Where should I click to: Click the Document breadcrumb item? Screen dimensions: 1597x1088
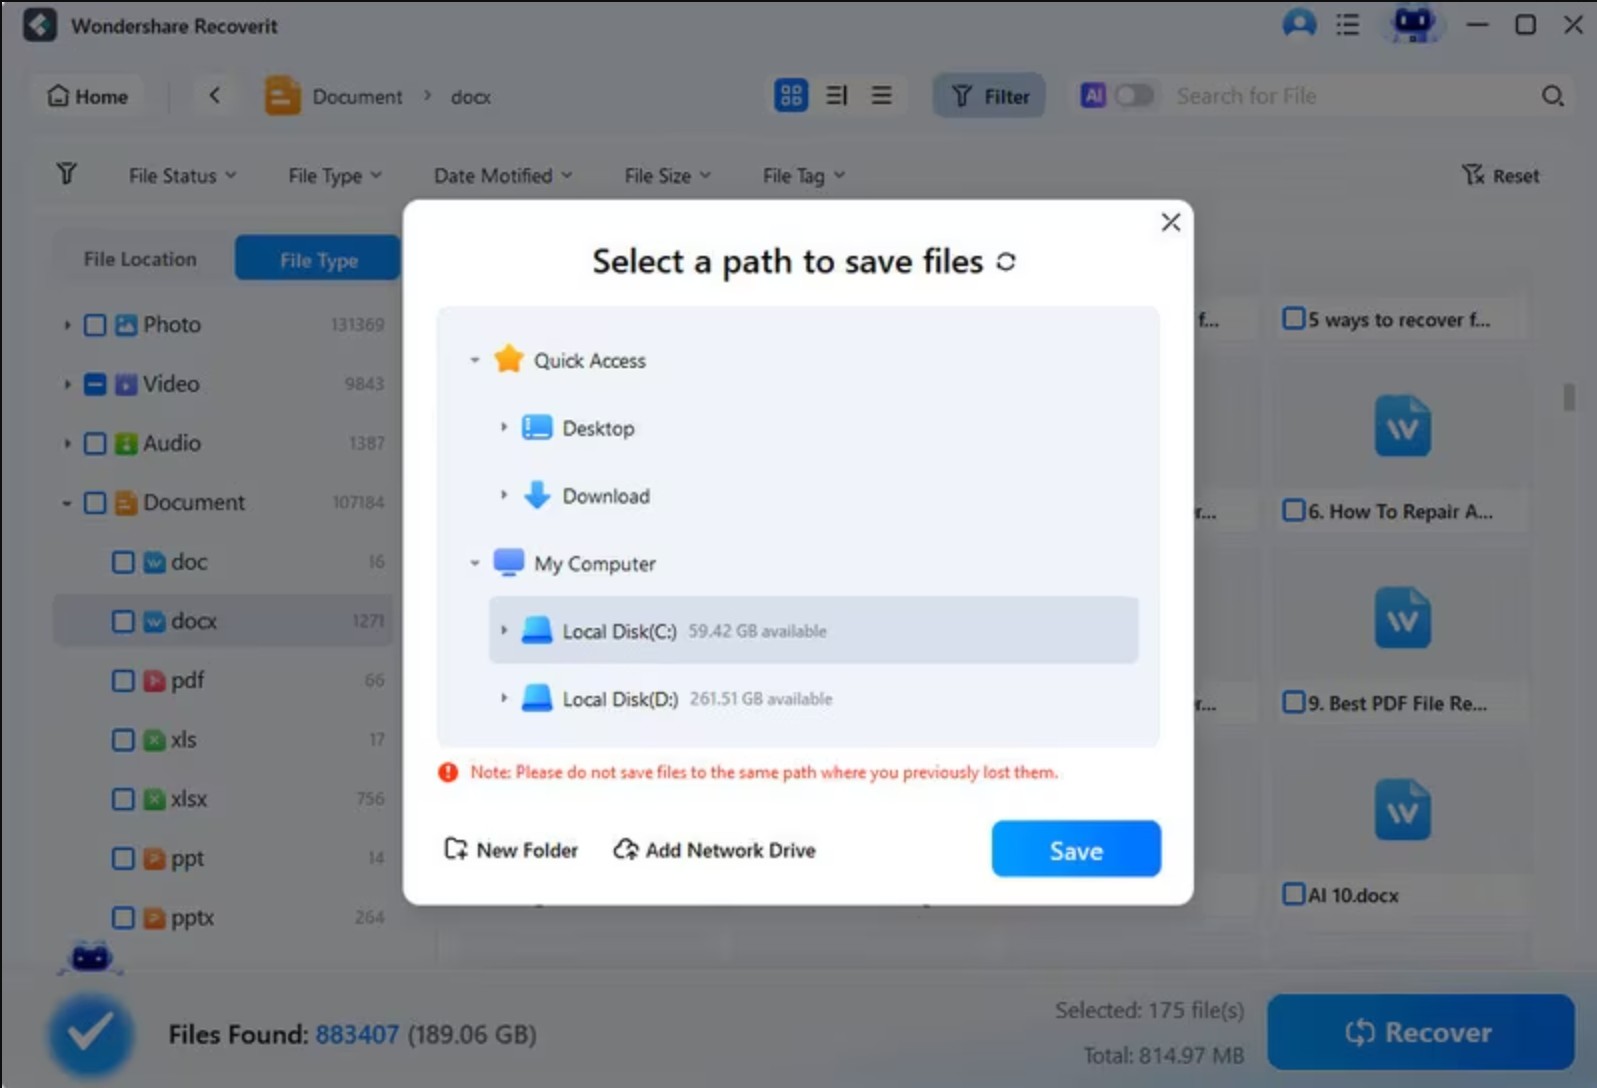coord(357,96)
